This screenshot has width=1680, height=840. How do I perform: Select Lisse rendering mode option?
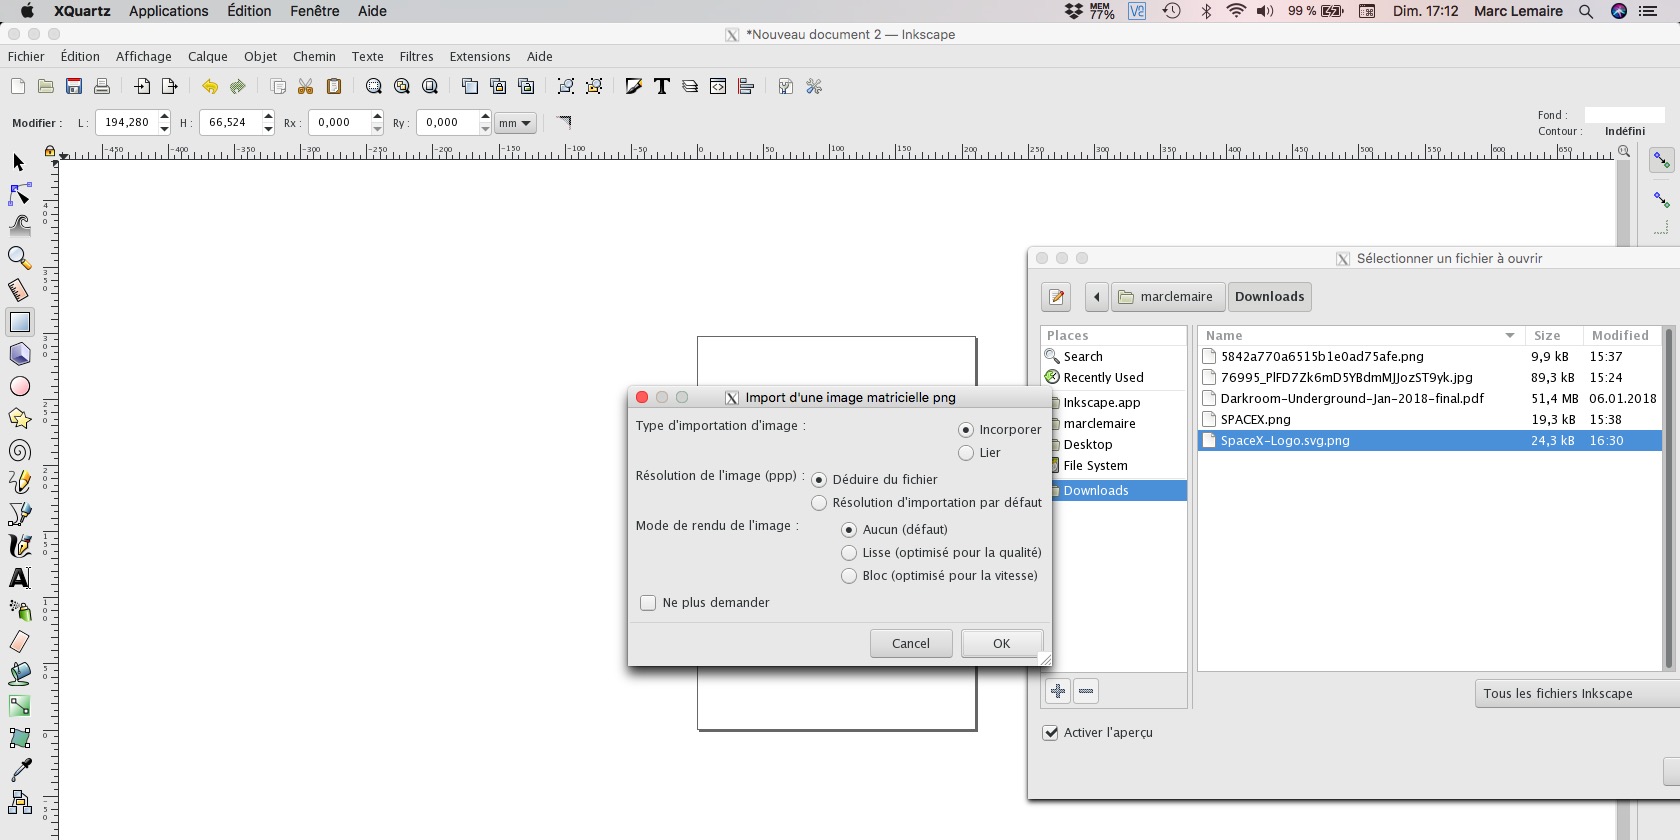tap(849, 553)
